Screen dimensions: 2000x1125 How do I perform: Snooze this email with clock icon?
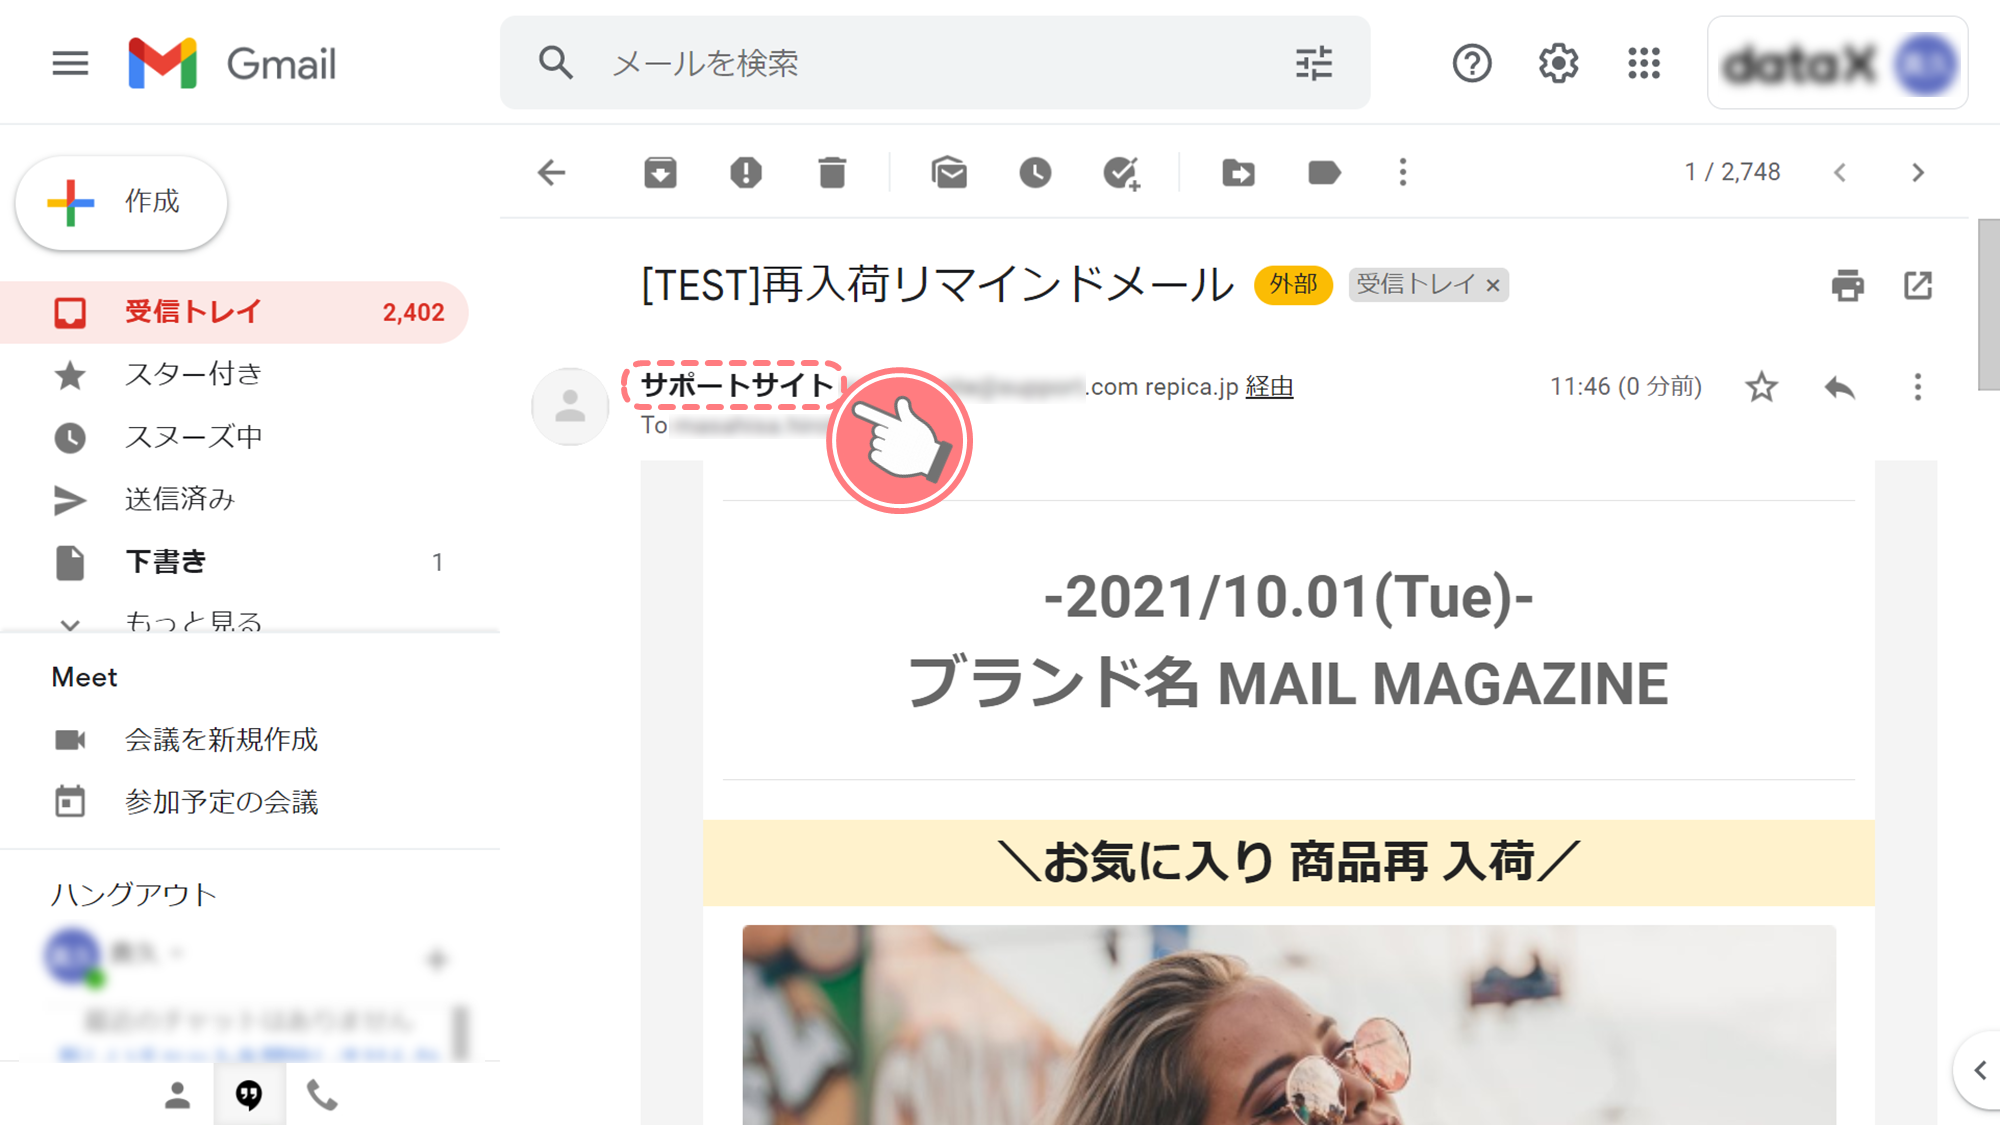[x=1035, y=172]
